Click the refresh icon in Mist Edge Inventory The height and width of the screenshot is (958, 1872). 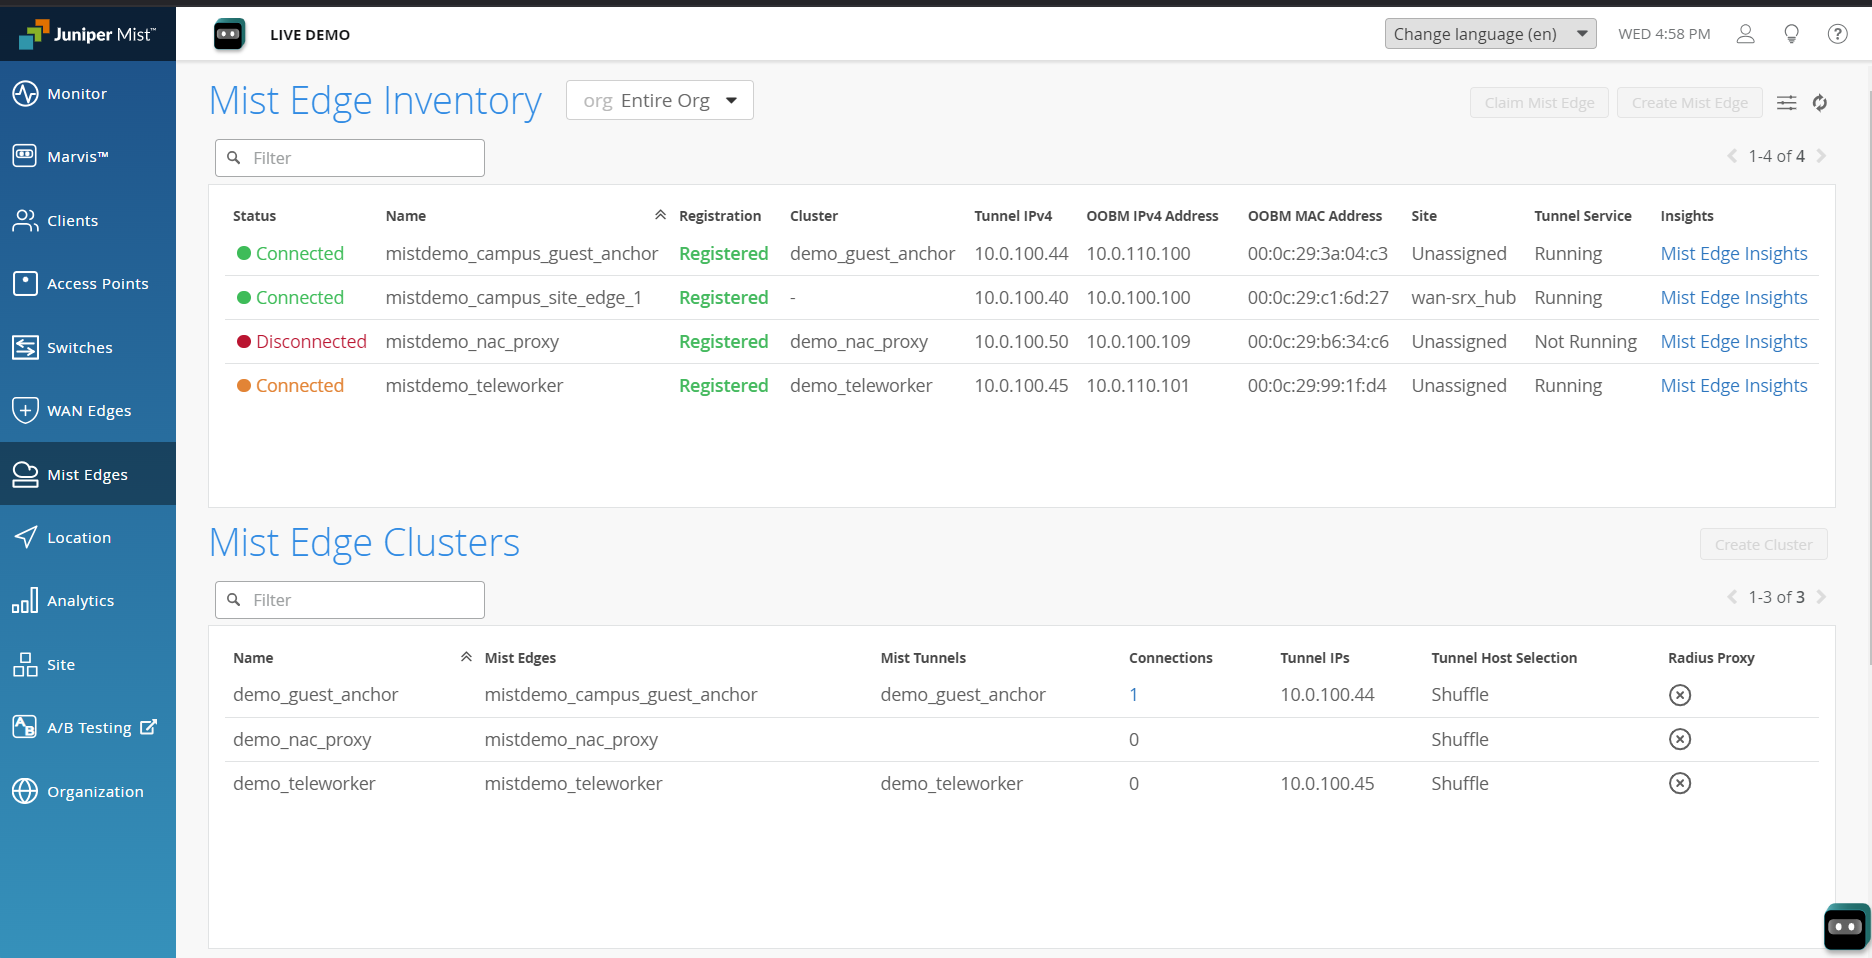[1820, 103]
